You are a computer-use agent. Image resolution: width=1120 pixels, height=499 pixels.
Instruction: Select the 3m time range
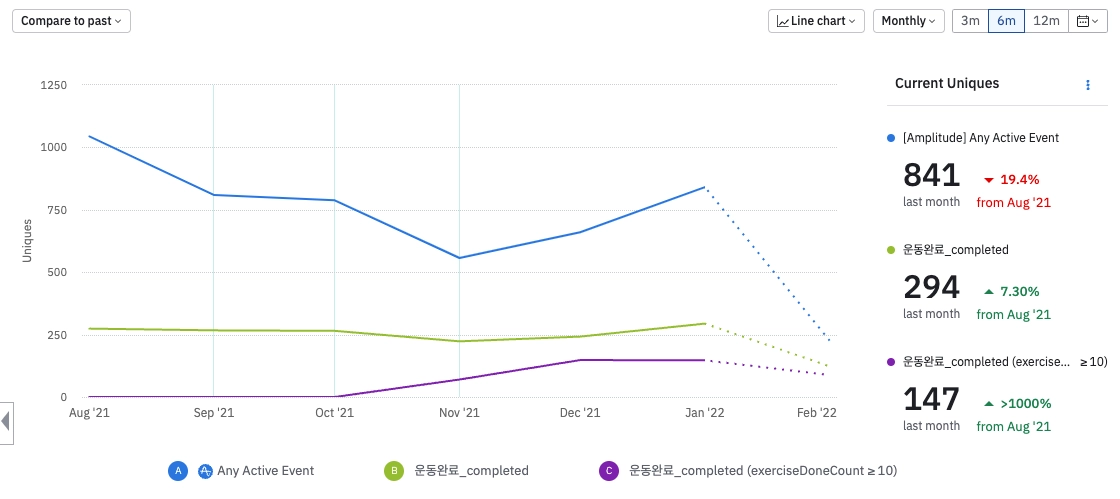tap(969, 21)
